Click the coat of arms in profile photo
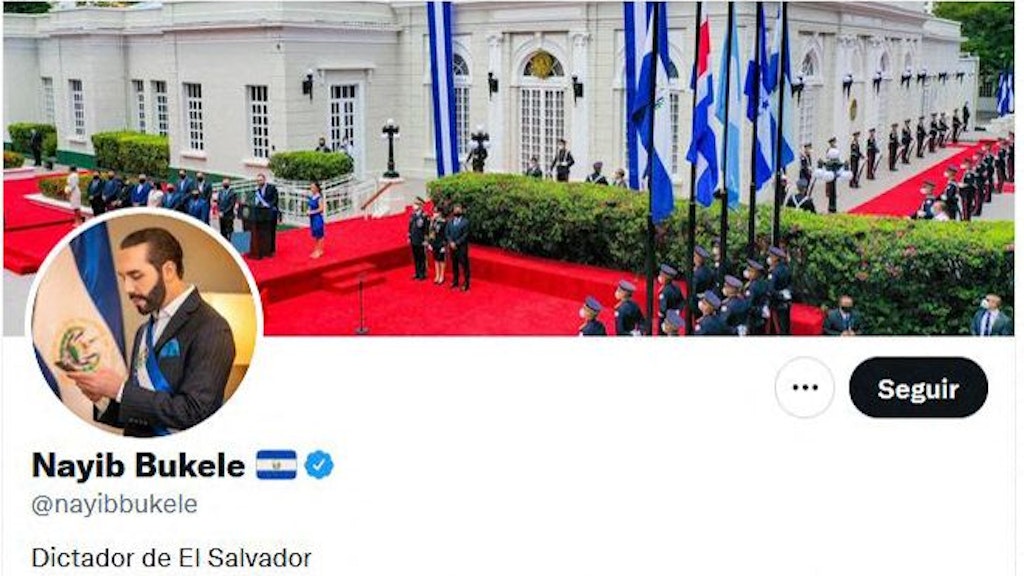 (80, 346)
